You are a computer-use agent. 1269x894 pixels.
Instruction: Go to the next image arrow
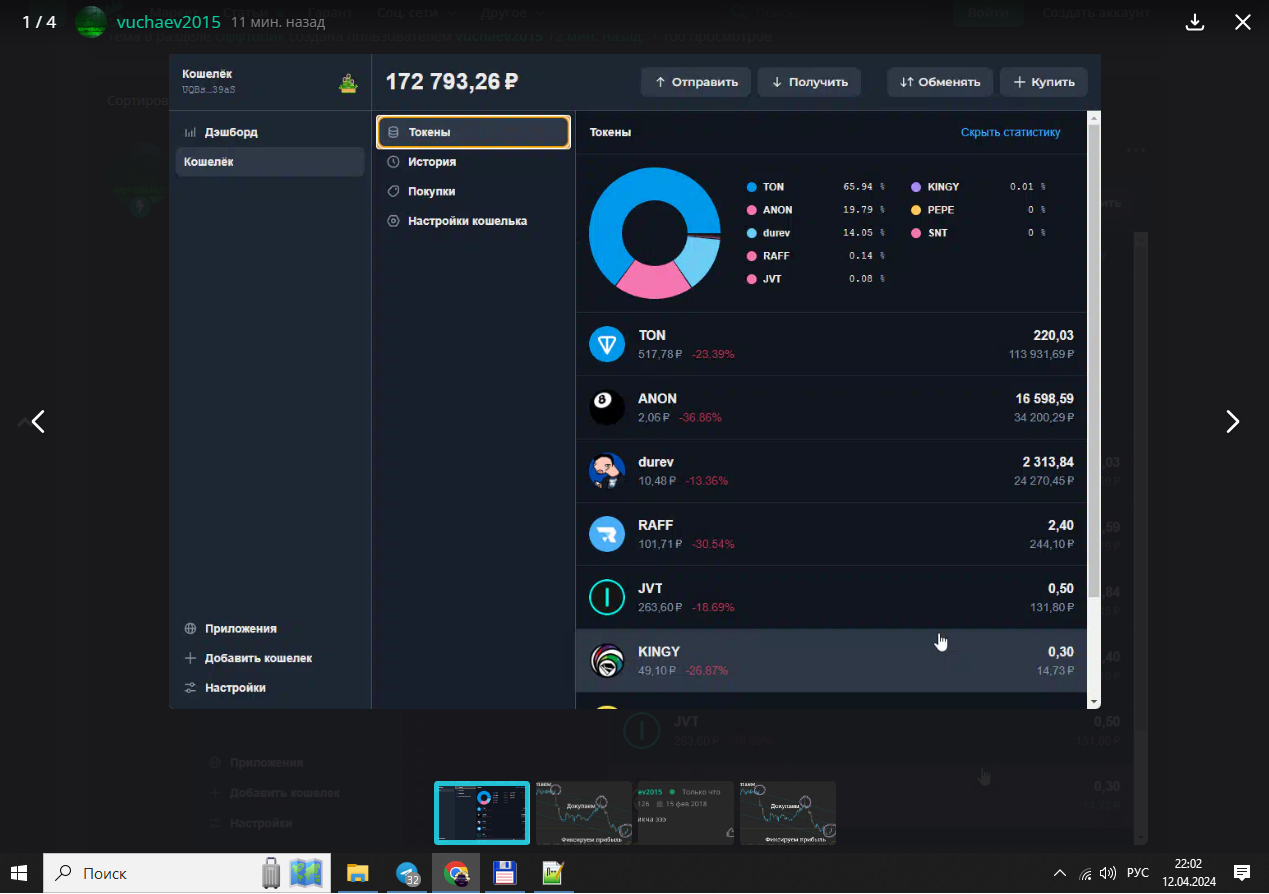point(1232,422)
